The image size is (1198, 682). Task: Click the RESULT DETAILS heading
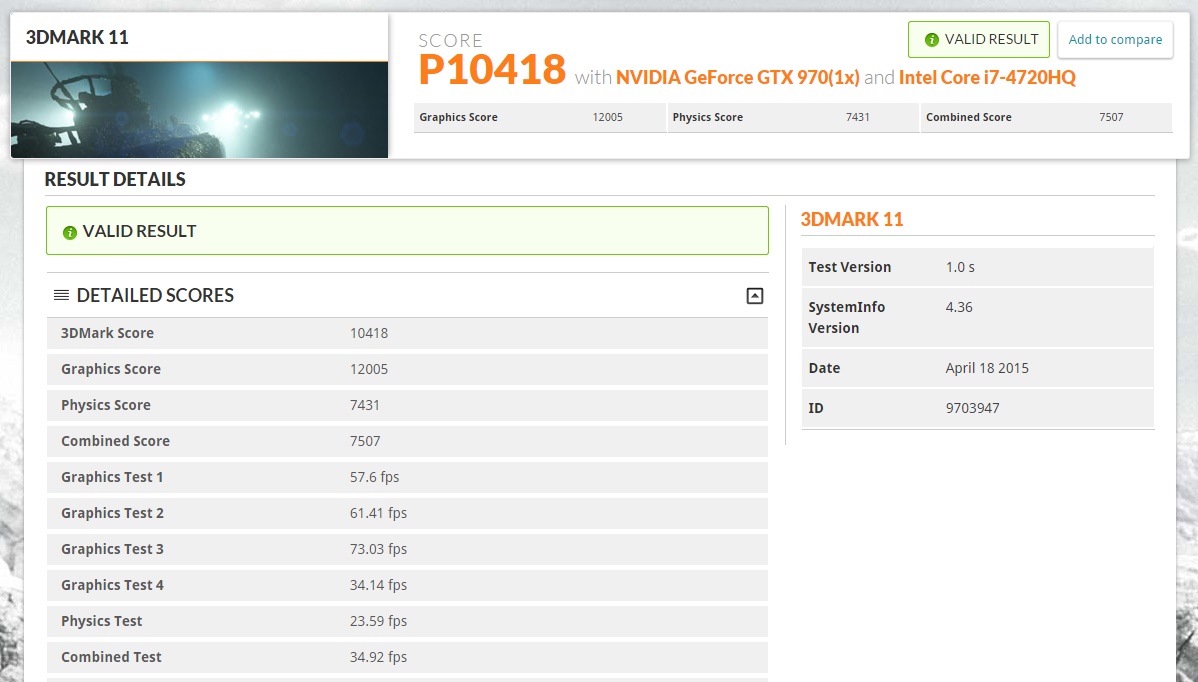(115, 179)
